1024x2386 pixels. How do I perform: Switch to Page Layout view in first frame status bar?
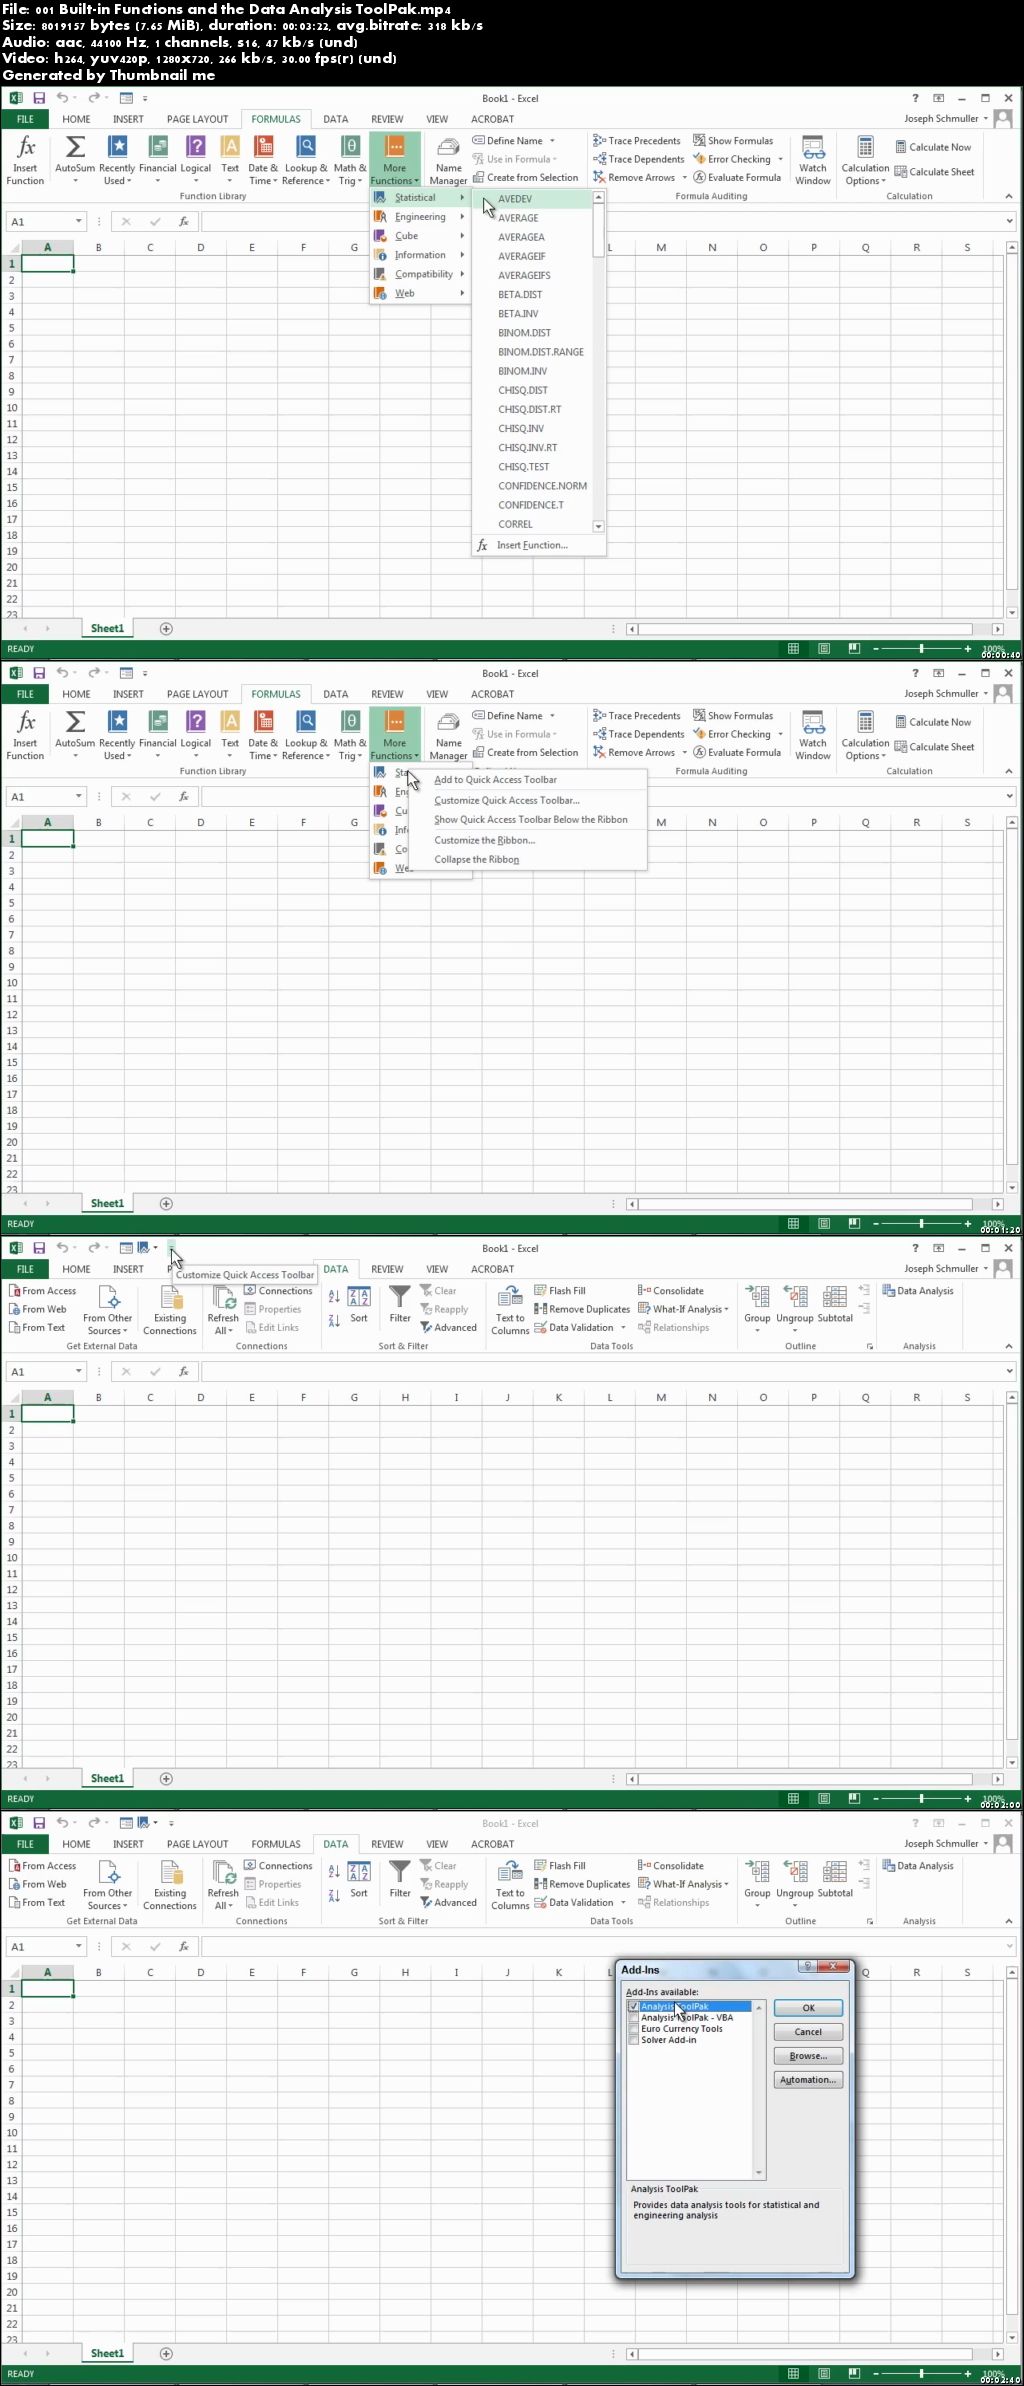pyautogui.click(x=824, y=649)
